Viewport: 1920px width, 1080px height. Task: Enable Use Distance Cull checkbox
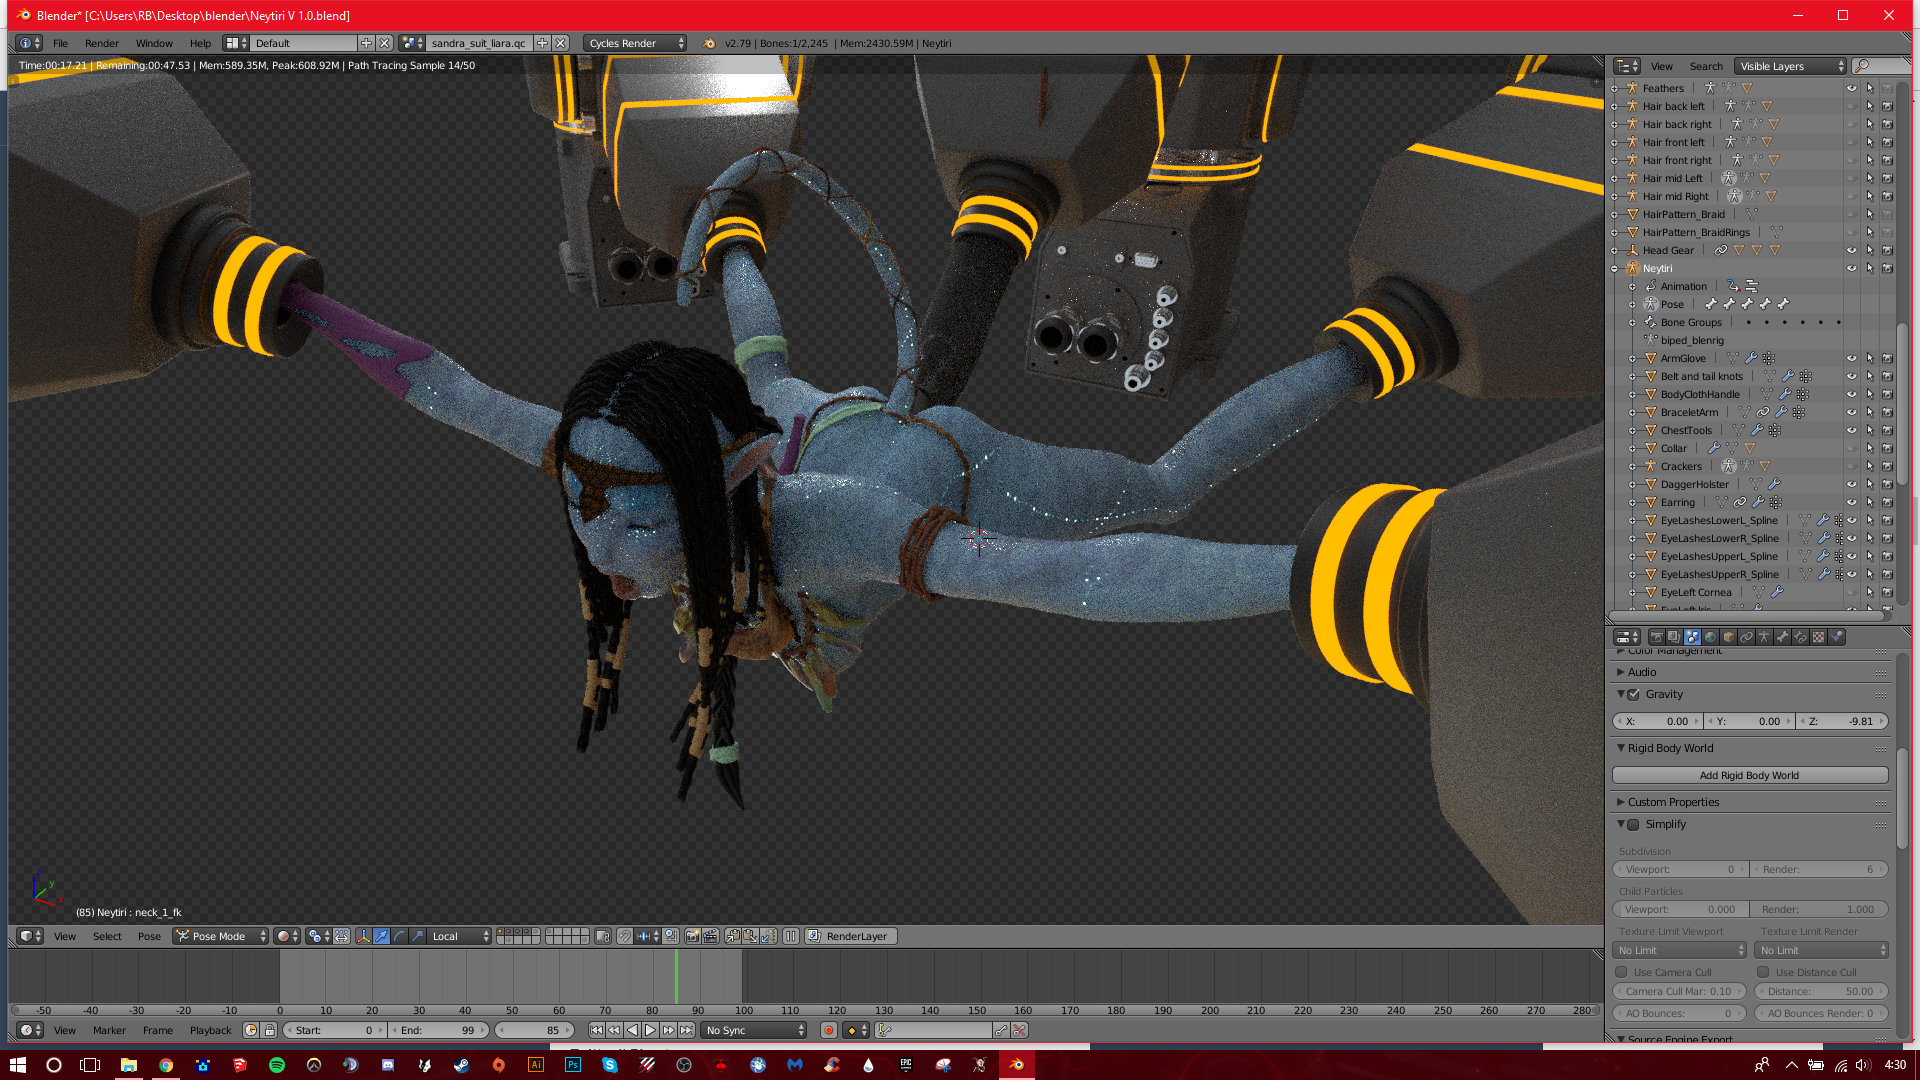click(x=1763, y=972)
